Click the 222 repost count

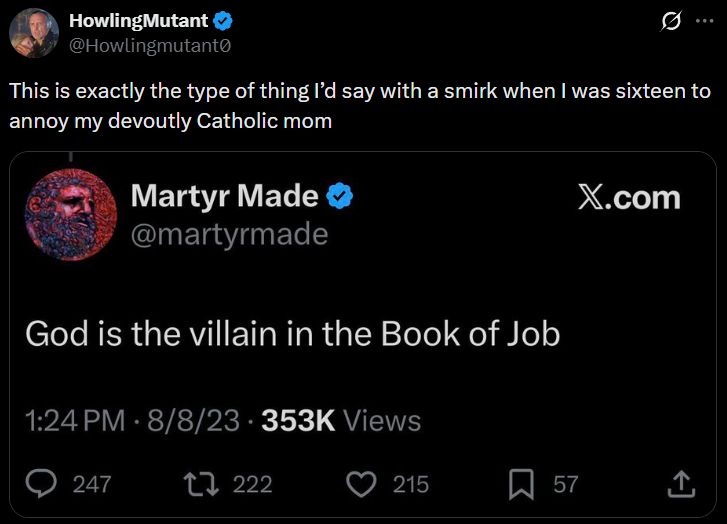pyautogui.click(x=252, y=484)
